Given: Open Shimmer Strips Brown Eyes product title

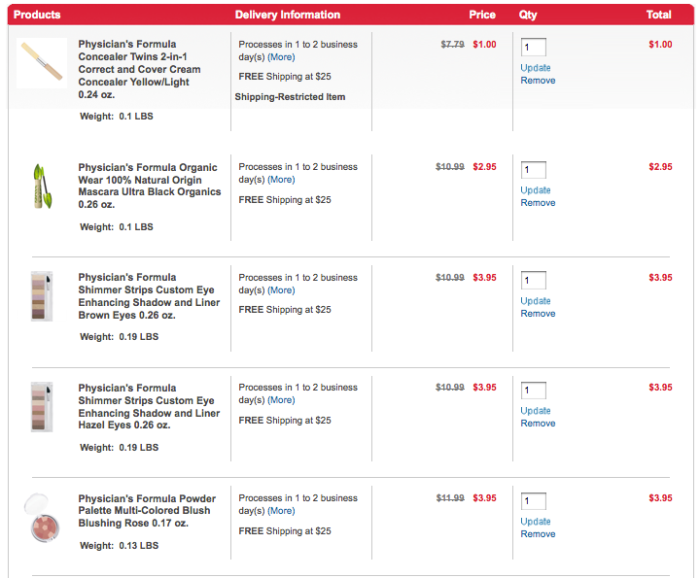Looking at the screenshot, I should [148, 296].
